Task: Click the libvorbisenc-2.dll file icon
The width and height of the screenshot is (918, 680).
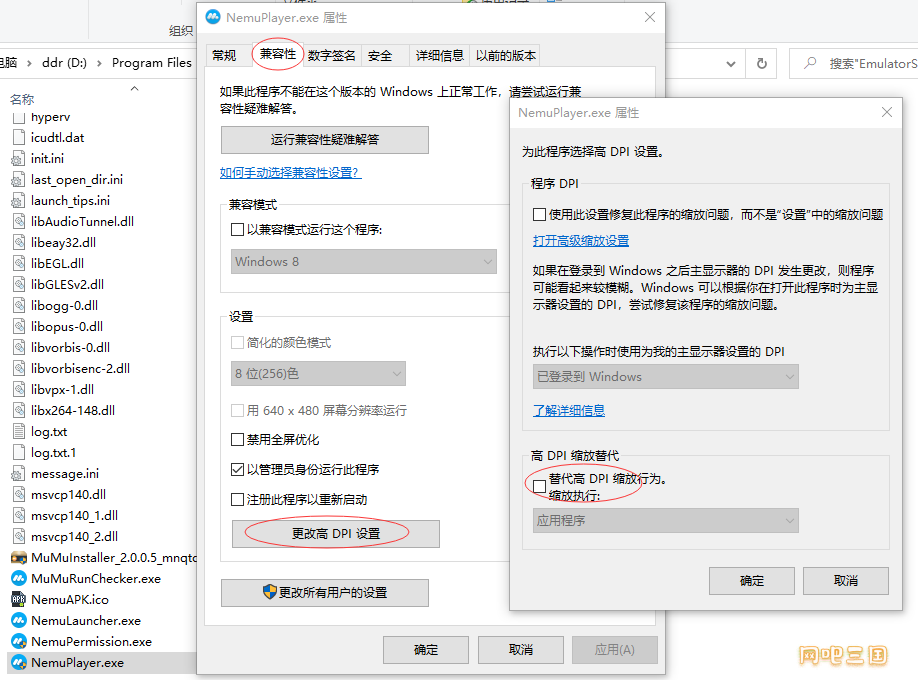Action: tap(19, 368)
